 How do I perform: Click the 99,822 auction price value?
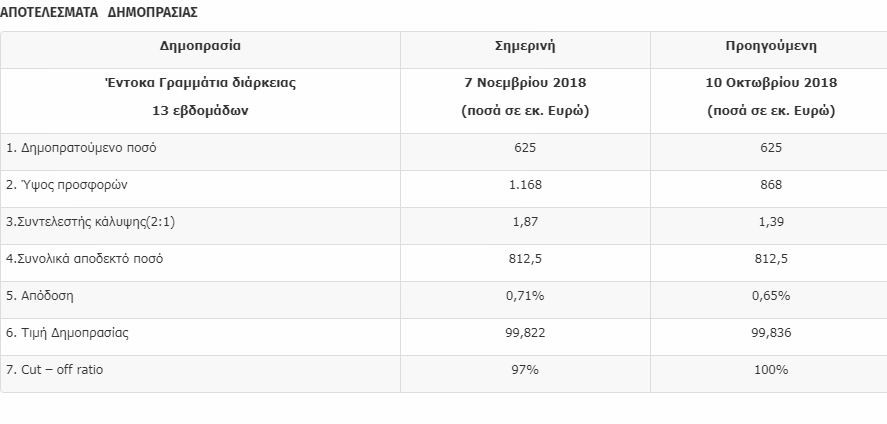[x=525, y=333]
